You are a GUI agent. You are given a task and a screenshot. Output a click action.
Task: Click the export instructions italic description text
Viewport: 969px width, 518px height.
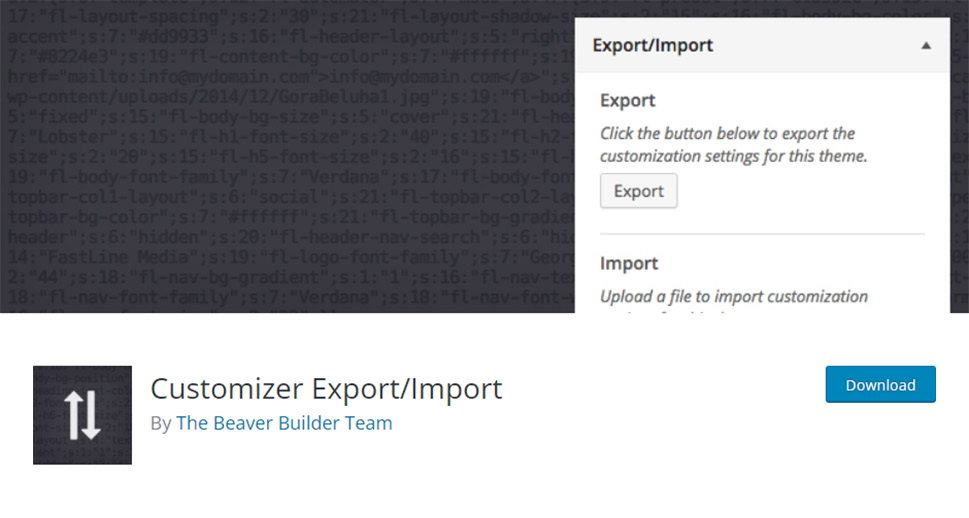(734, 145)
